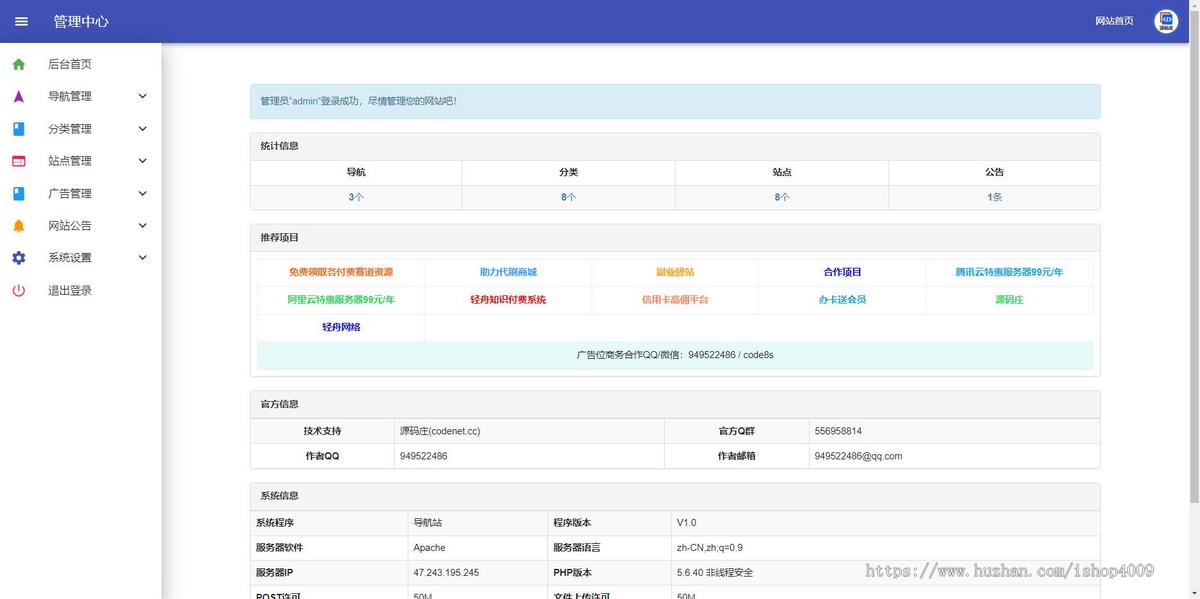The width and height of the screenshot is (1200, 599).
Task: Click the green home icon in sidebar
Action: (19, 64)
